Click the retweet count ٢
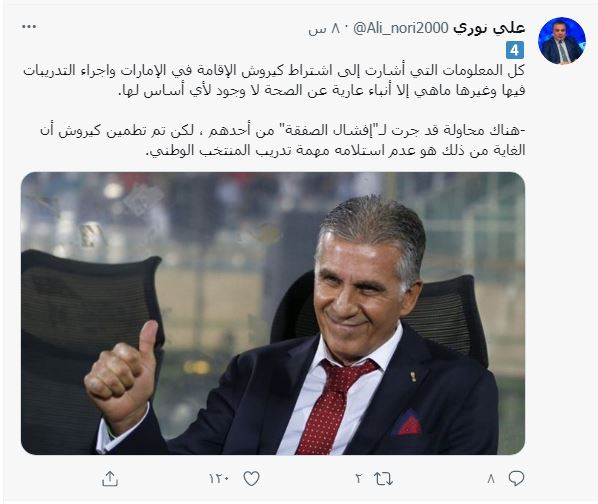Screen dimensions: 598x504 [358, 478]
